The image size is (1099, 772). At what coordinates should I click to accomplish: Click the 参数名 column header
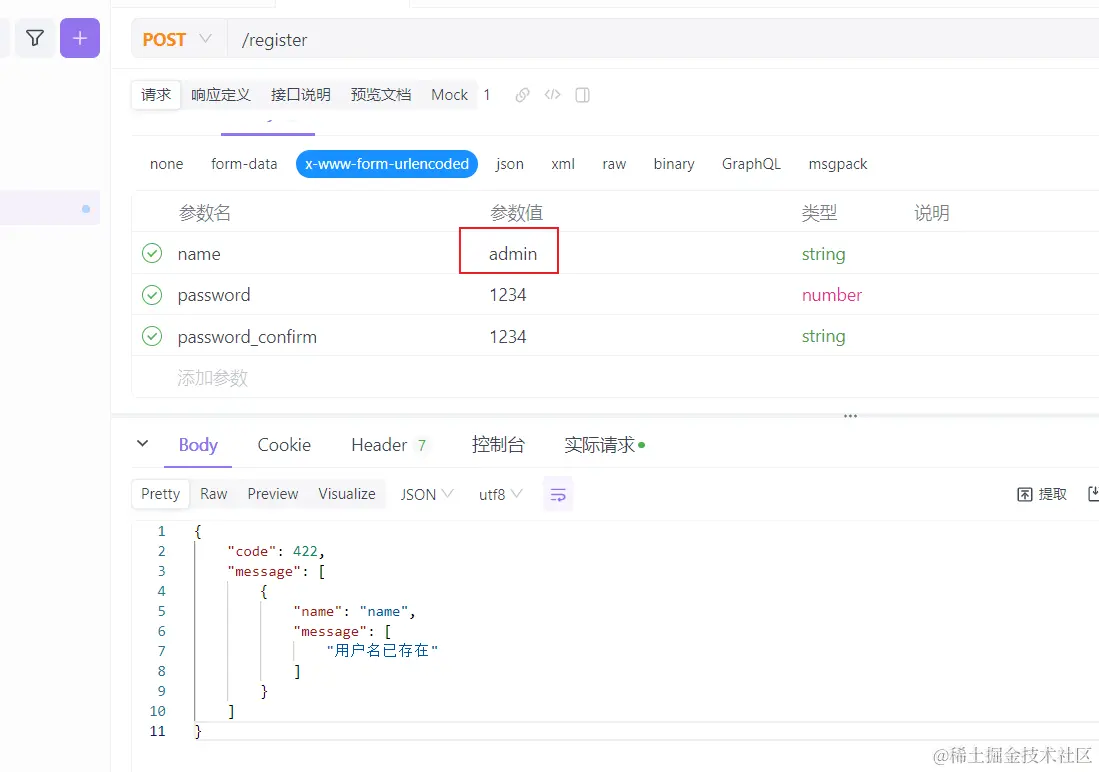pyautogui.click(x=204, y=212)
